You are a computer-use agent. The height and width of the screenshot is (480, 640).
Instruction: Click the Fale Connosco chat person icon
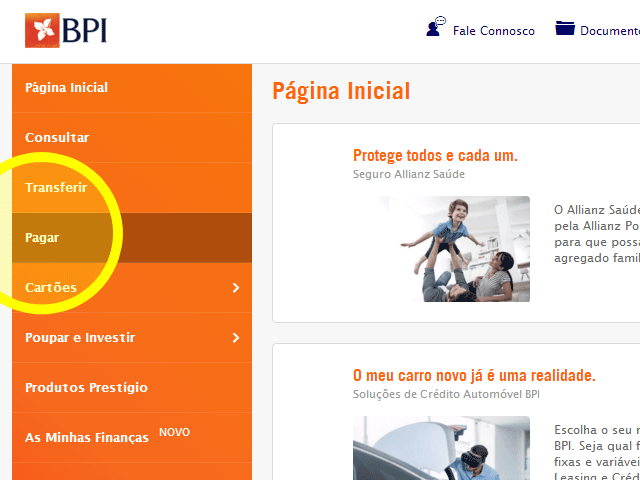point(436,27)
